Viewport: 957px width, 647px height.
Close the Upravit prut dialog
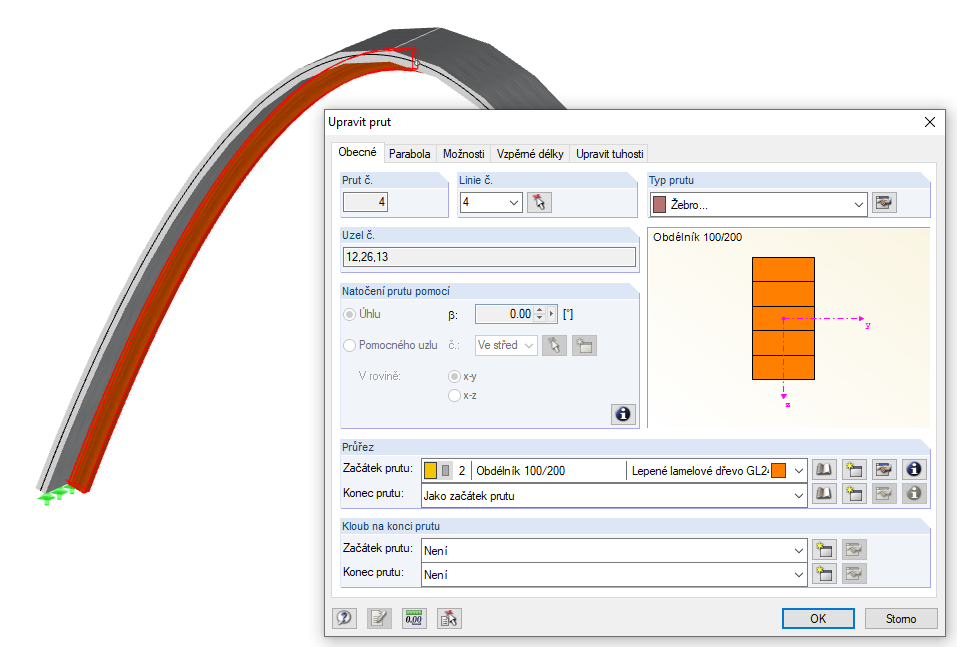[930, 122]
